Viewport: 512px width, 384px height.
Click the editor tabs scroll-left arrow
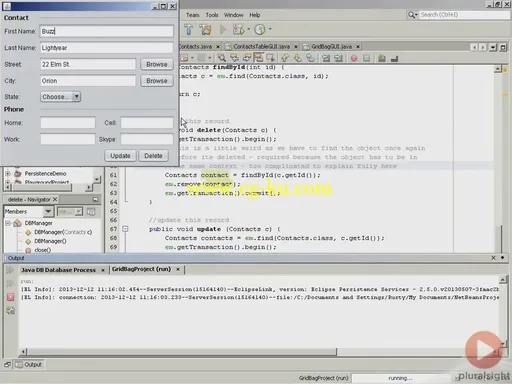click(x=474, y=47)
